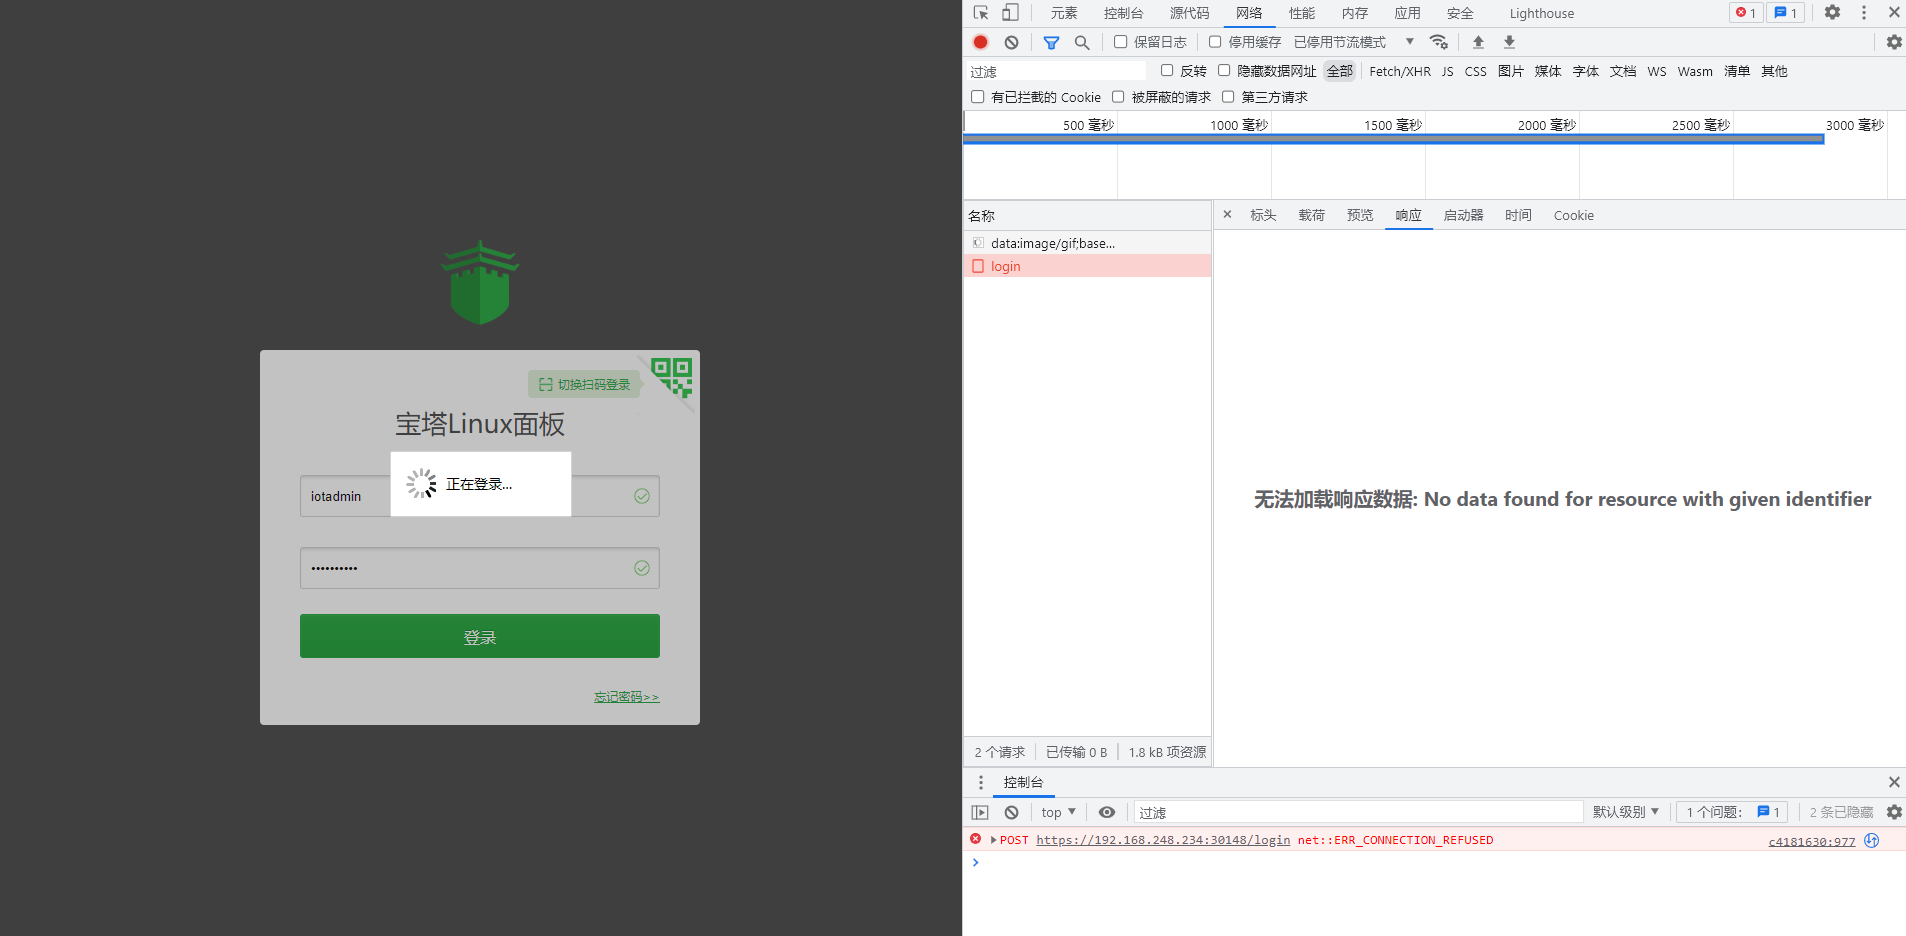Open the failed login URL link

1163,840
